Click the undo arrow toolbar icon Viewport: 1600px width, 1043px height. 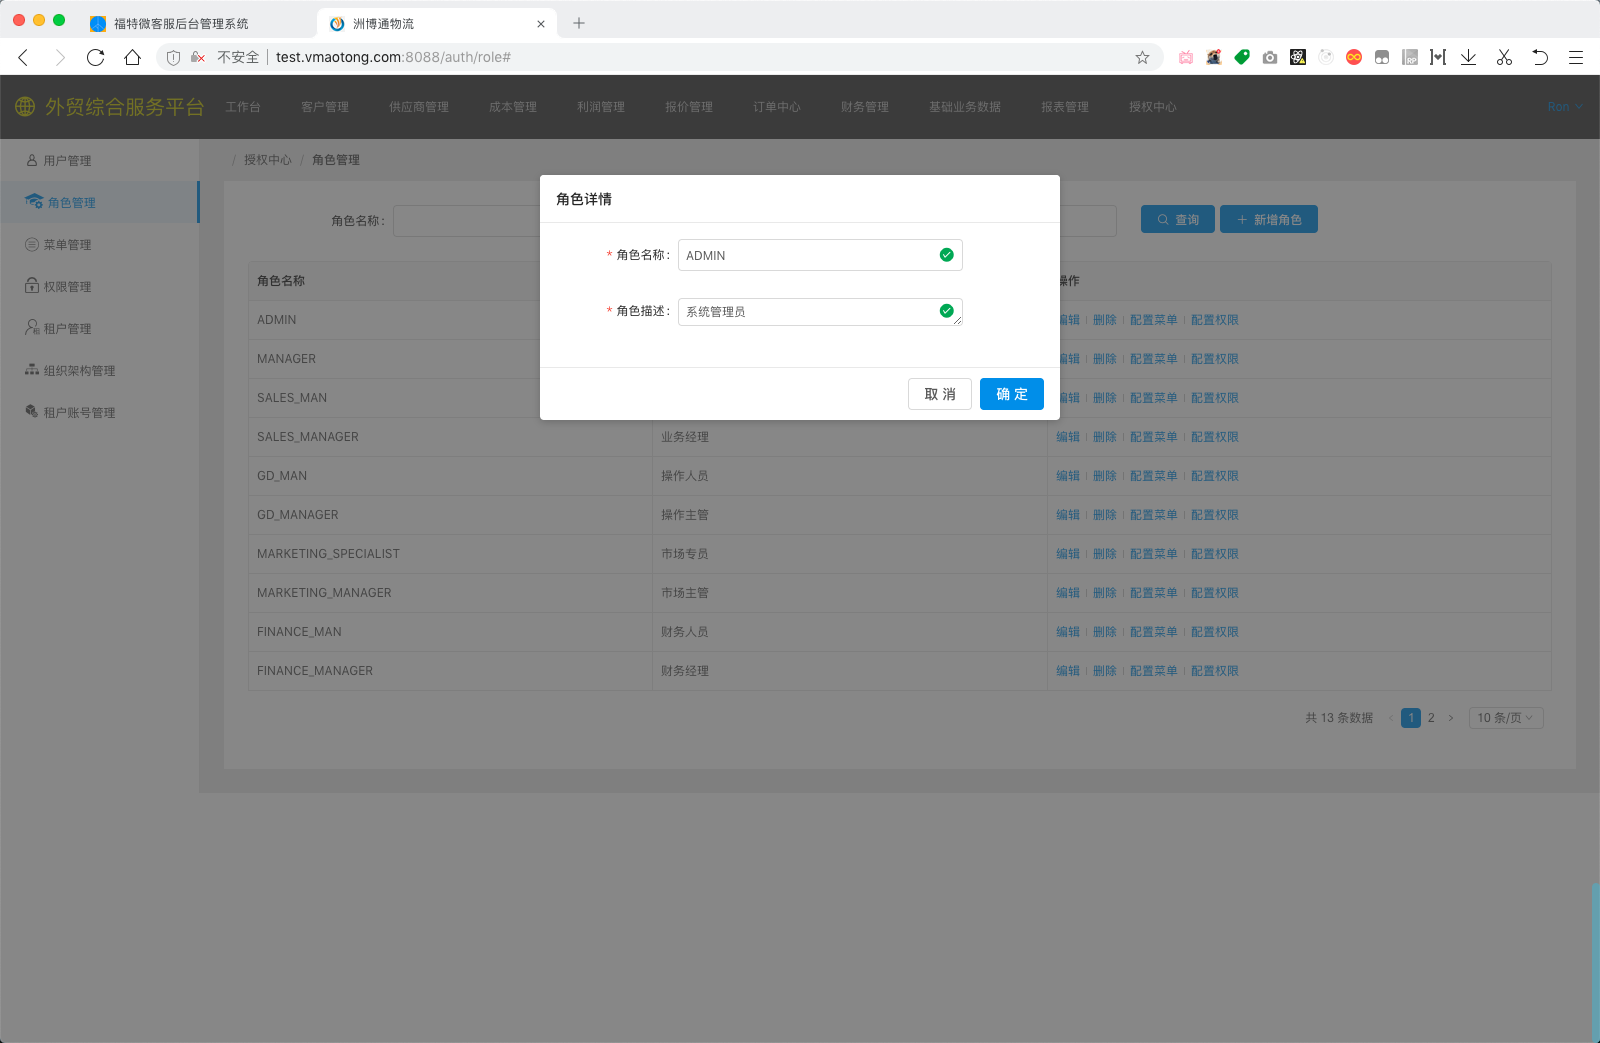point(1540,57)
